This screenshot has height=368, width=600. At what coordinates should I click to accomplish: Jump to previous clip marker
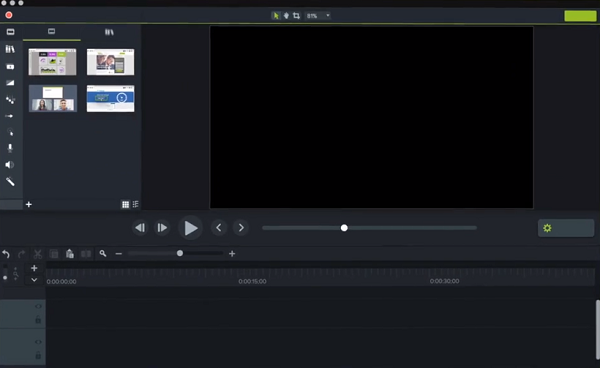(219, 228)
